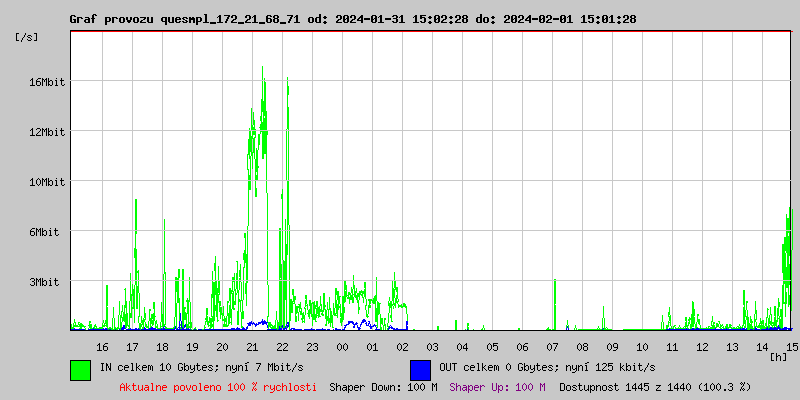The width and height of the screenshot is (800, 400).
Task: Select the 12Mbit y-axis label
Action: pos(46,132)
